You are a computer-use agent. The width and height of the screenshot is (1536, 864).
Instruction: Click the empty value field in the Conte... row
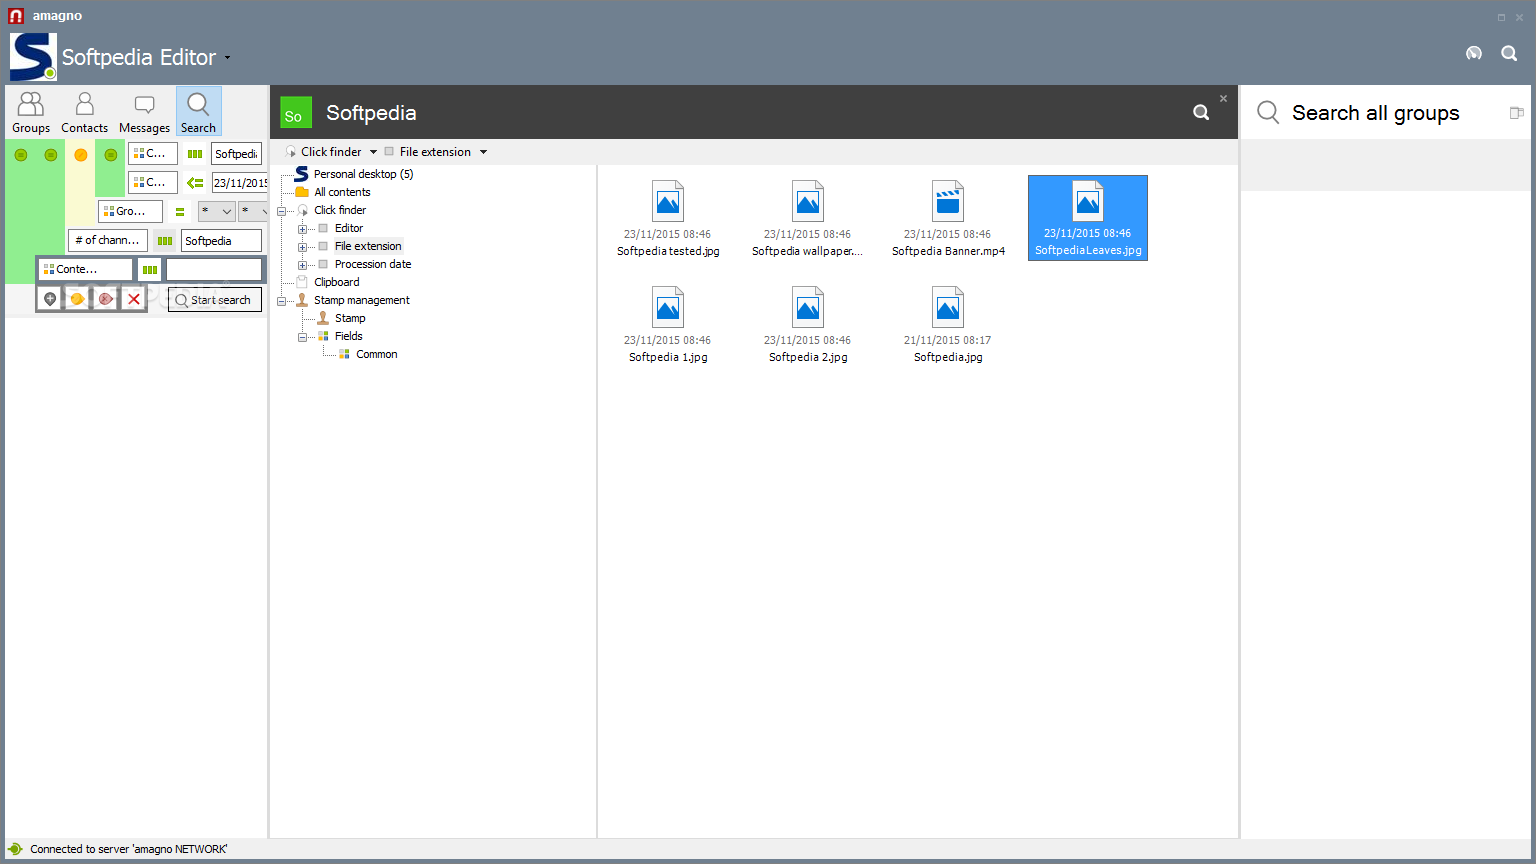coord(214,269)
